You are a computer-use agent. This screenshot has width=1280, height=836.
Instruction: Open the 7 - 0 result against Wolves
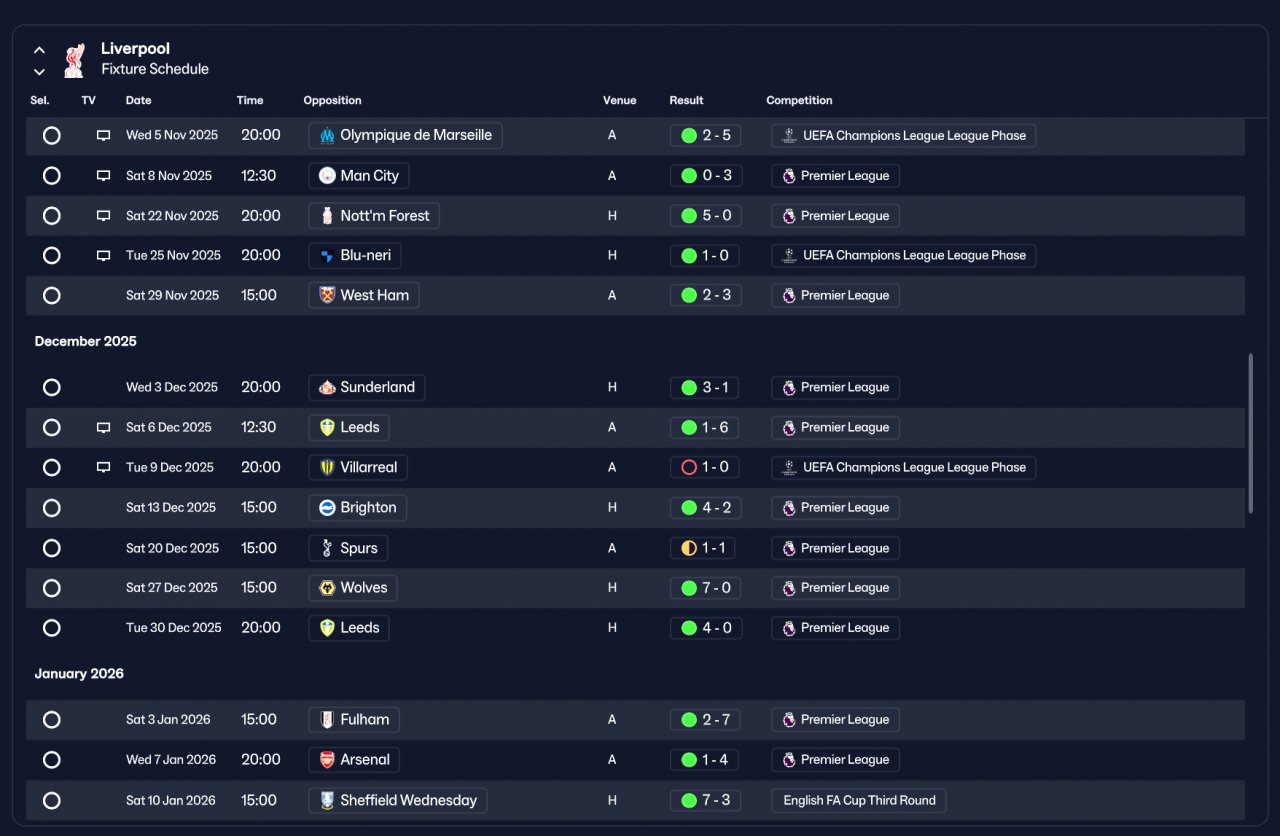705,588
